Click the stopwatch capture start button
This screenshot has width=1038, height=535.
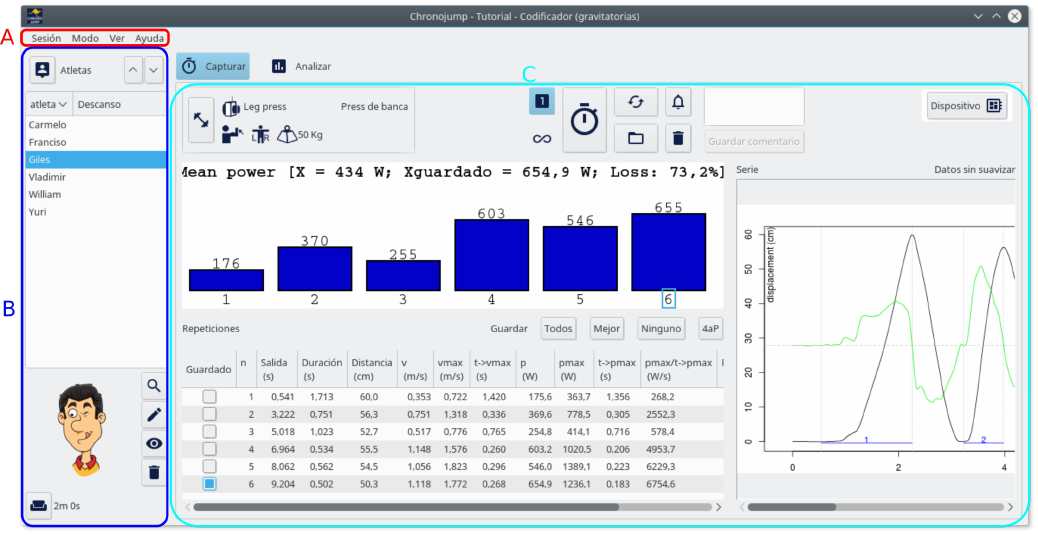(x=585, y=120)
